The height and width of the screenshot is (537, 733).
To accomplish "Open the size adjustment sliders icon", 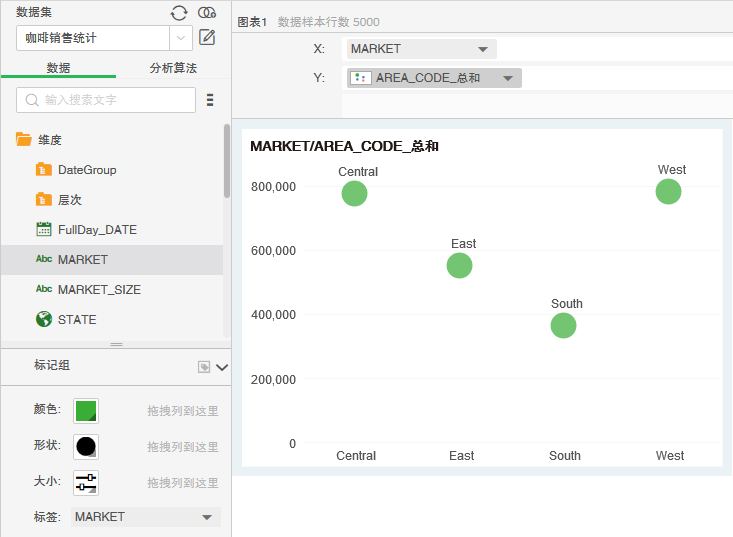I will 86,482.
